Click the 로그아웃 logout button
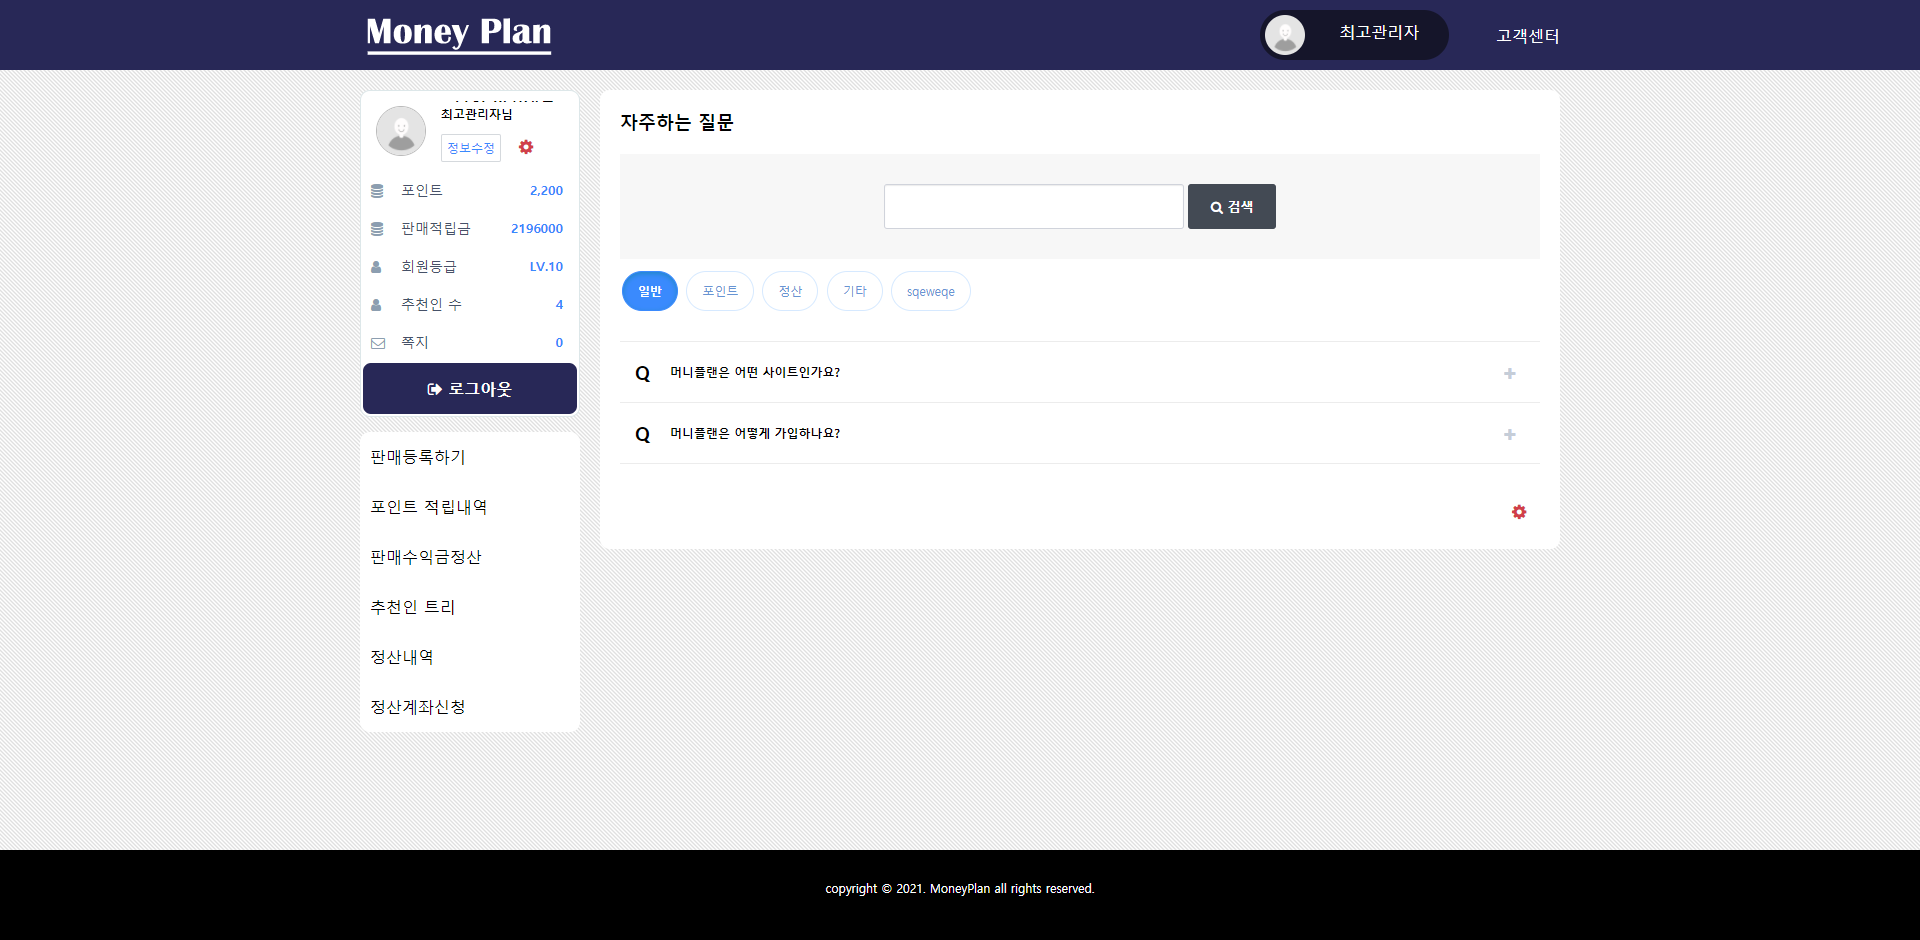The image size is (1920, 940). [x=470, y=389]
